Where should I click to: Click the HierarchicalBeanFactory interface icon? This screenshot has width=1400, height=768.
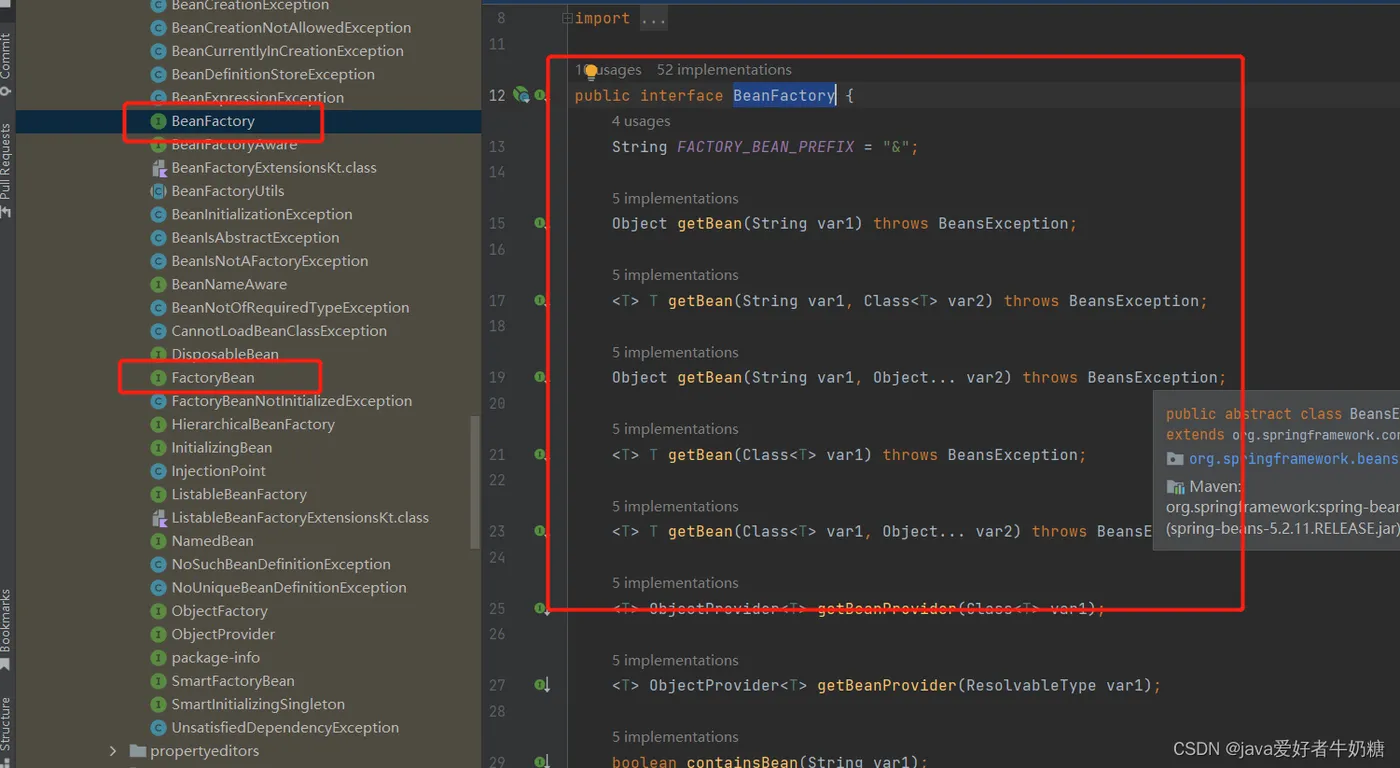coord(158,424)
